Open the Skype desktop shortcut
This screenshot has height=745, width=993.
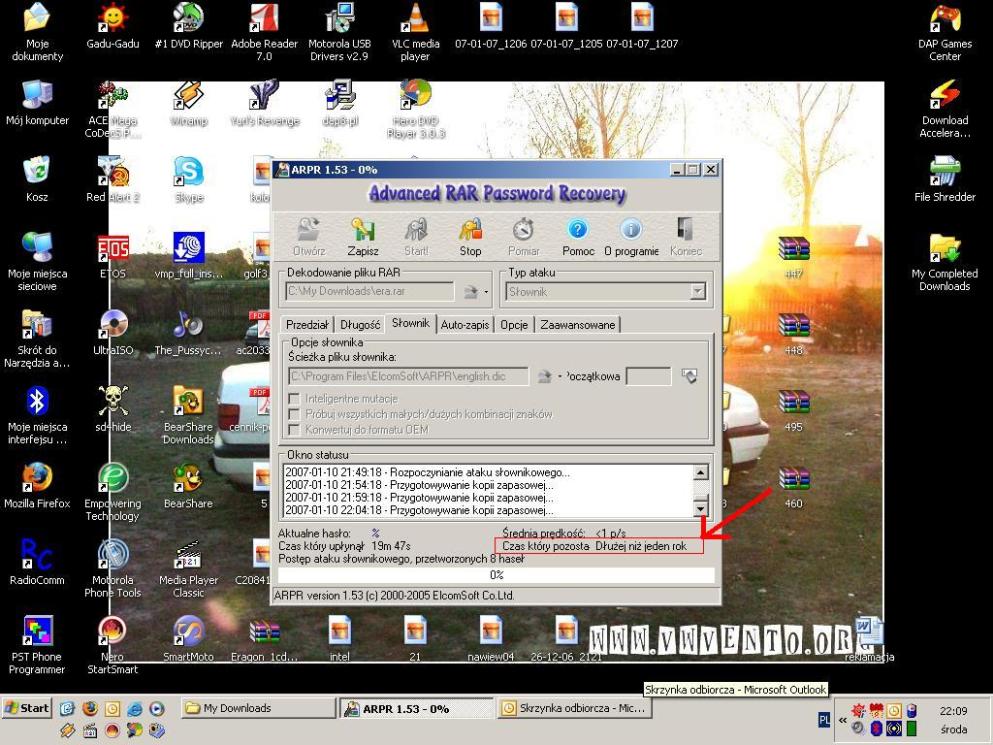tap(189, 171)
